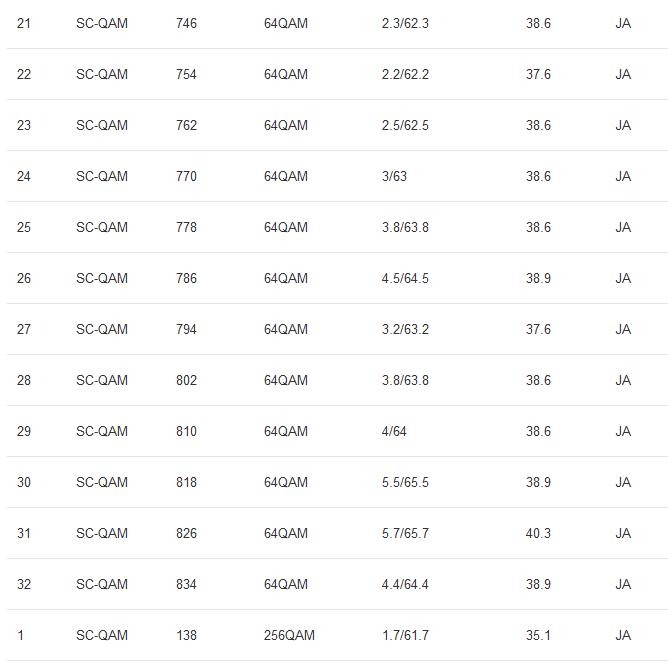Select frequency 786 in row 26

[x=186, y=278]
